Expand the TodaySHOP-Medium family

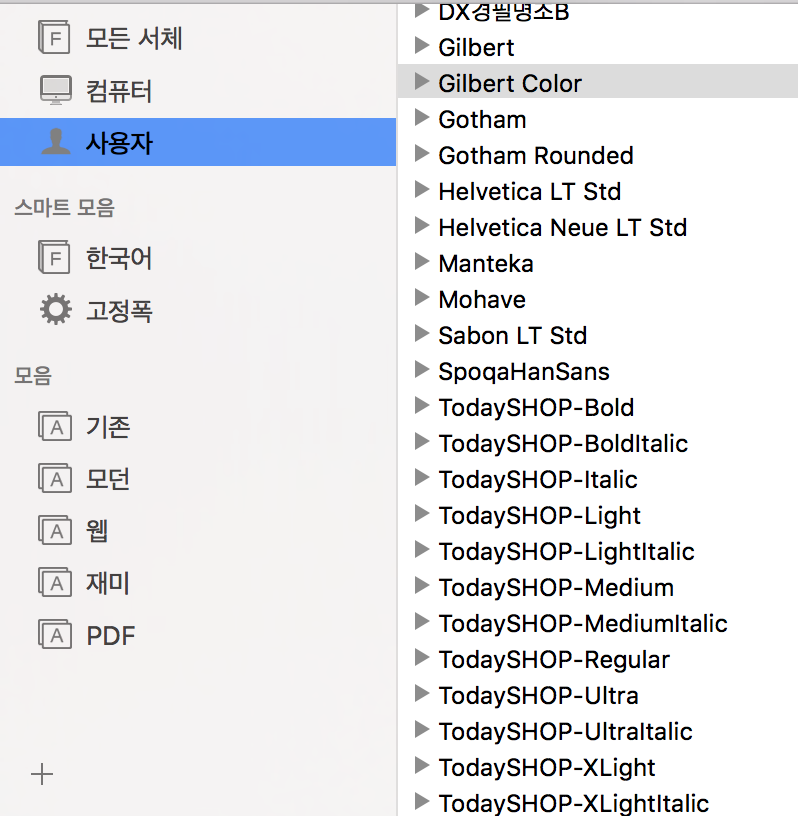click(422, 585)
